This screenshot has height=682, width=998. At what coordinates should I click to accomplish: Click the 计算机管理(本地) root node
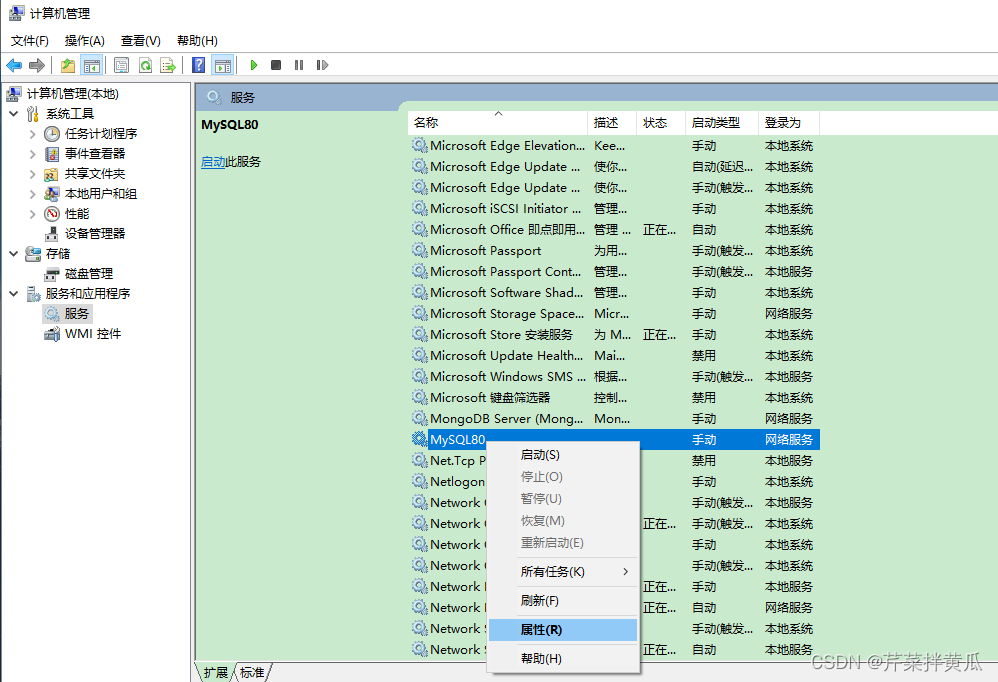tap(73, 94)
